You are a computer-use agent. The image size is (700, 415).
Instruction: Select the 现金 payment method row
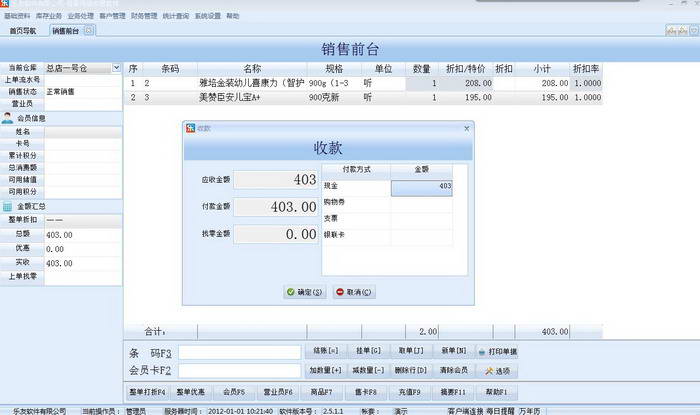pos(356,188)
